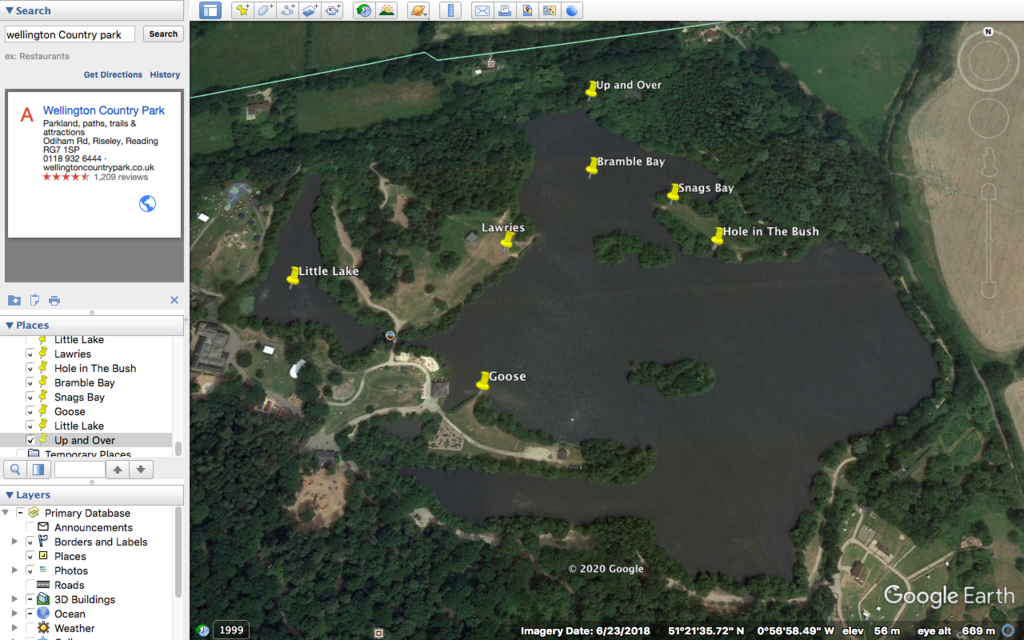Viewport: 1024px width, 640px height.
Task: Move selection up with the up arrow button
Action: 118,470
